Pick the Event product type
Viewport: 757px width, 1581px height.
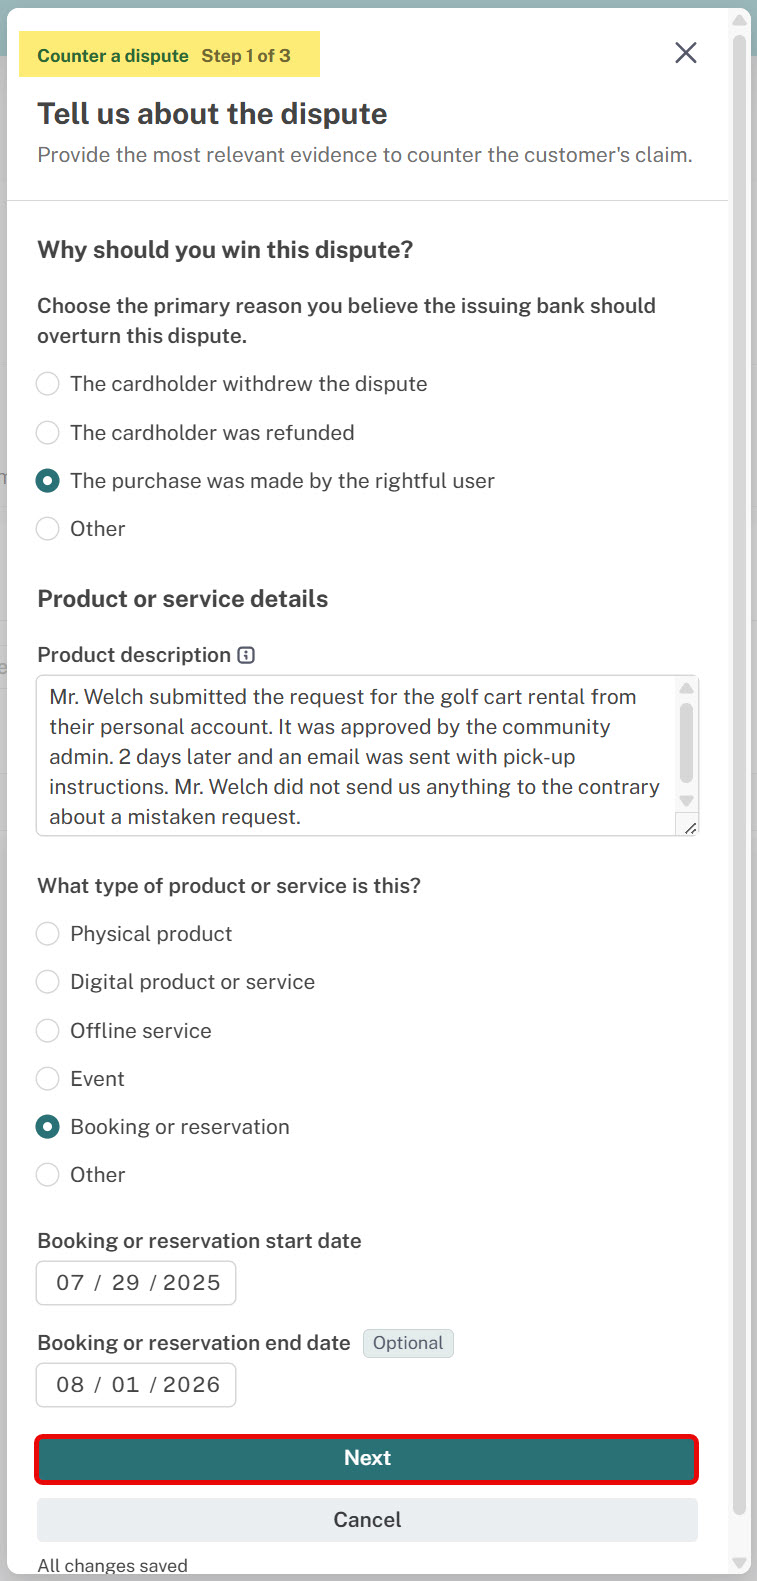[81, 1079]
